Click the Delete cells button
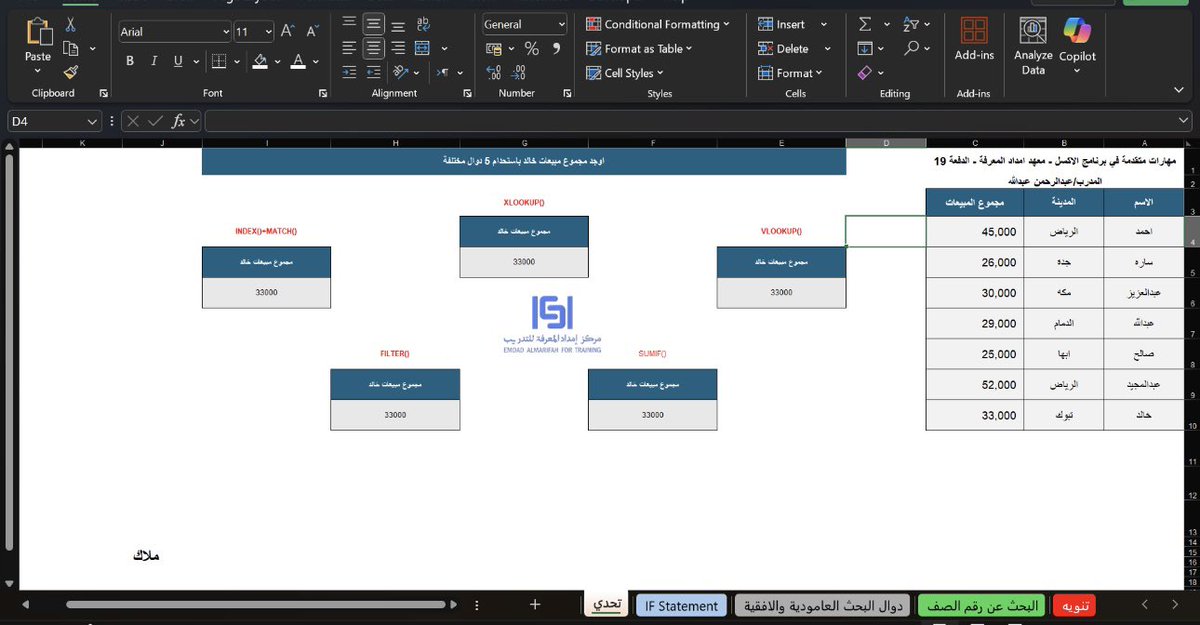The width and height of the screenshot is (1200, 625). [784, 48]
